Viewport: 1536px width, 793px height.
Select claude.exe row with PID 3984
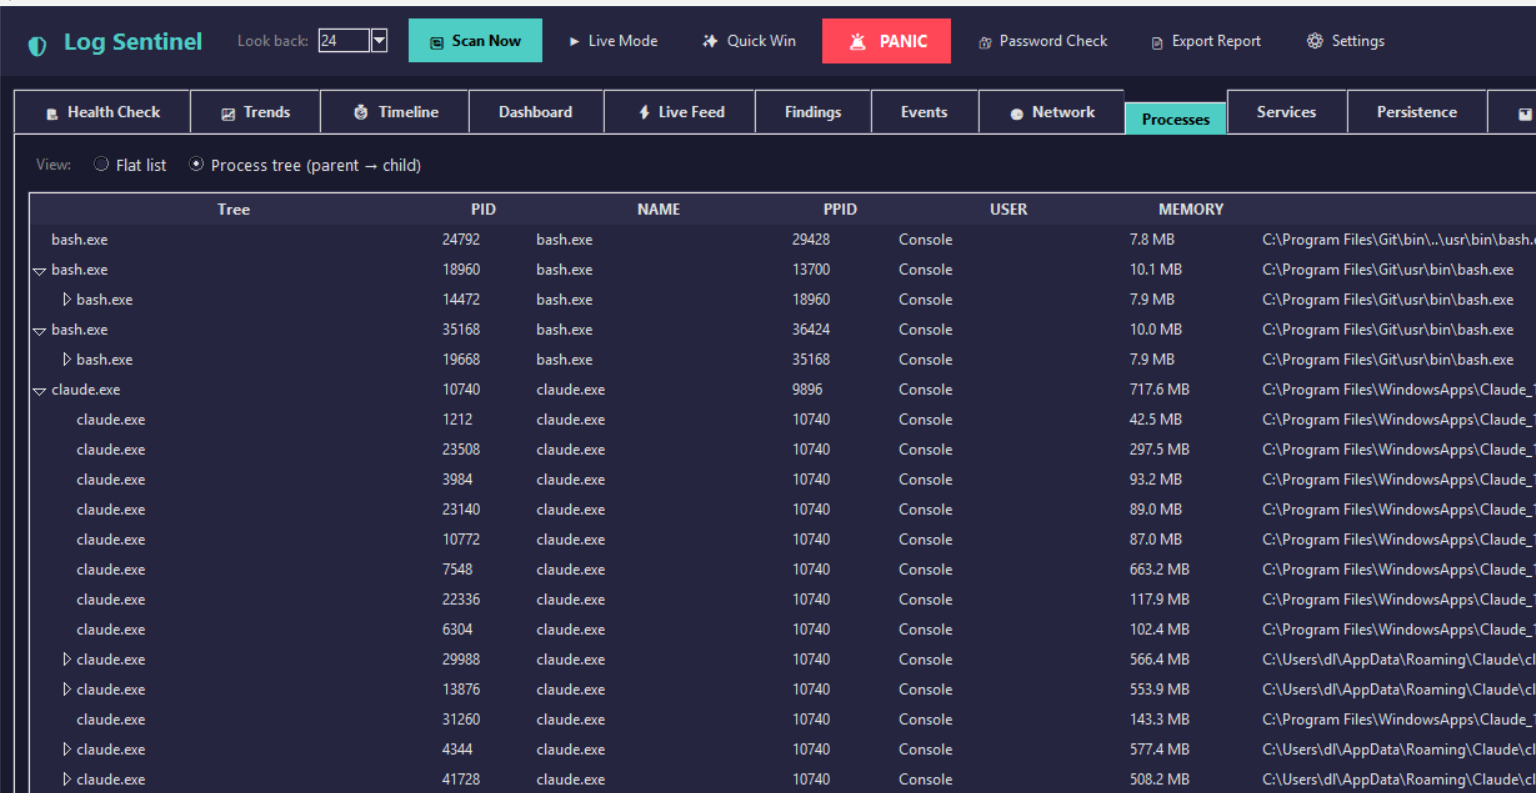(782, 479)
